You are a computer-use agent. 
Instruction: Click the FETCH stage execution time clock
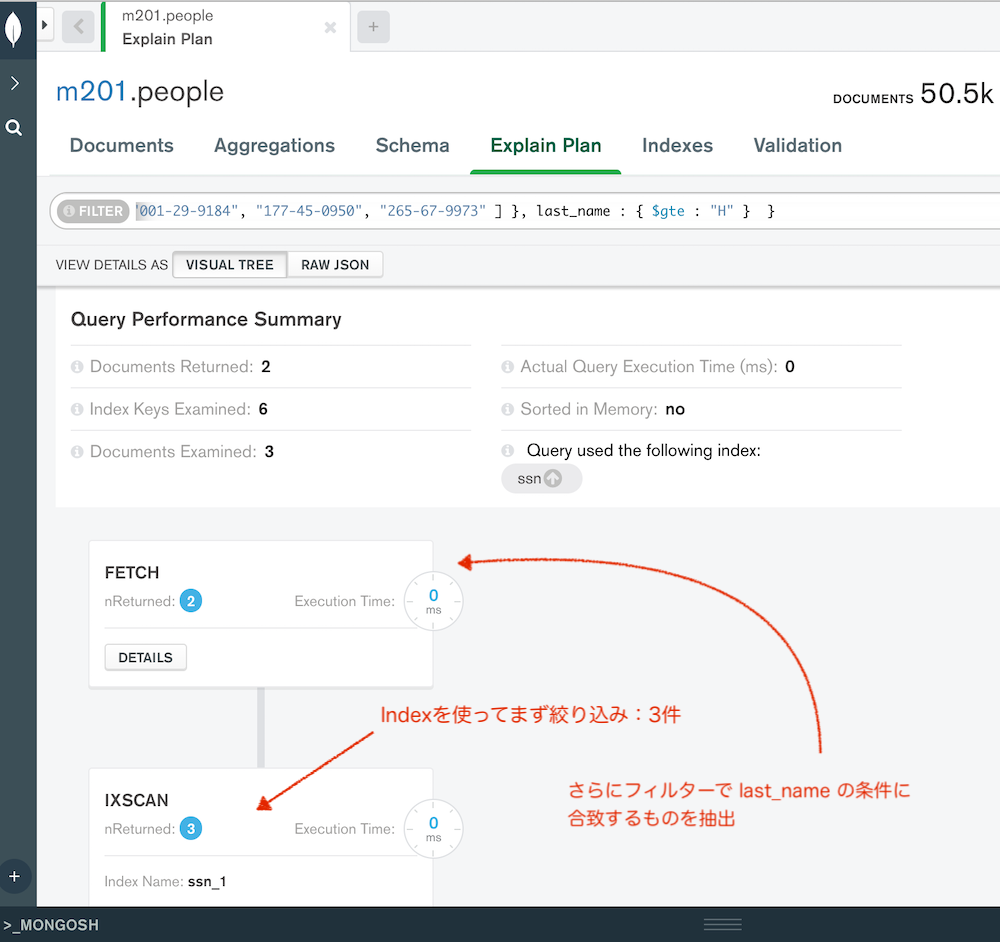tap(434, 601)
